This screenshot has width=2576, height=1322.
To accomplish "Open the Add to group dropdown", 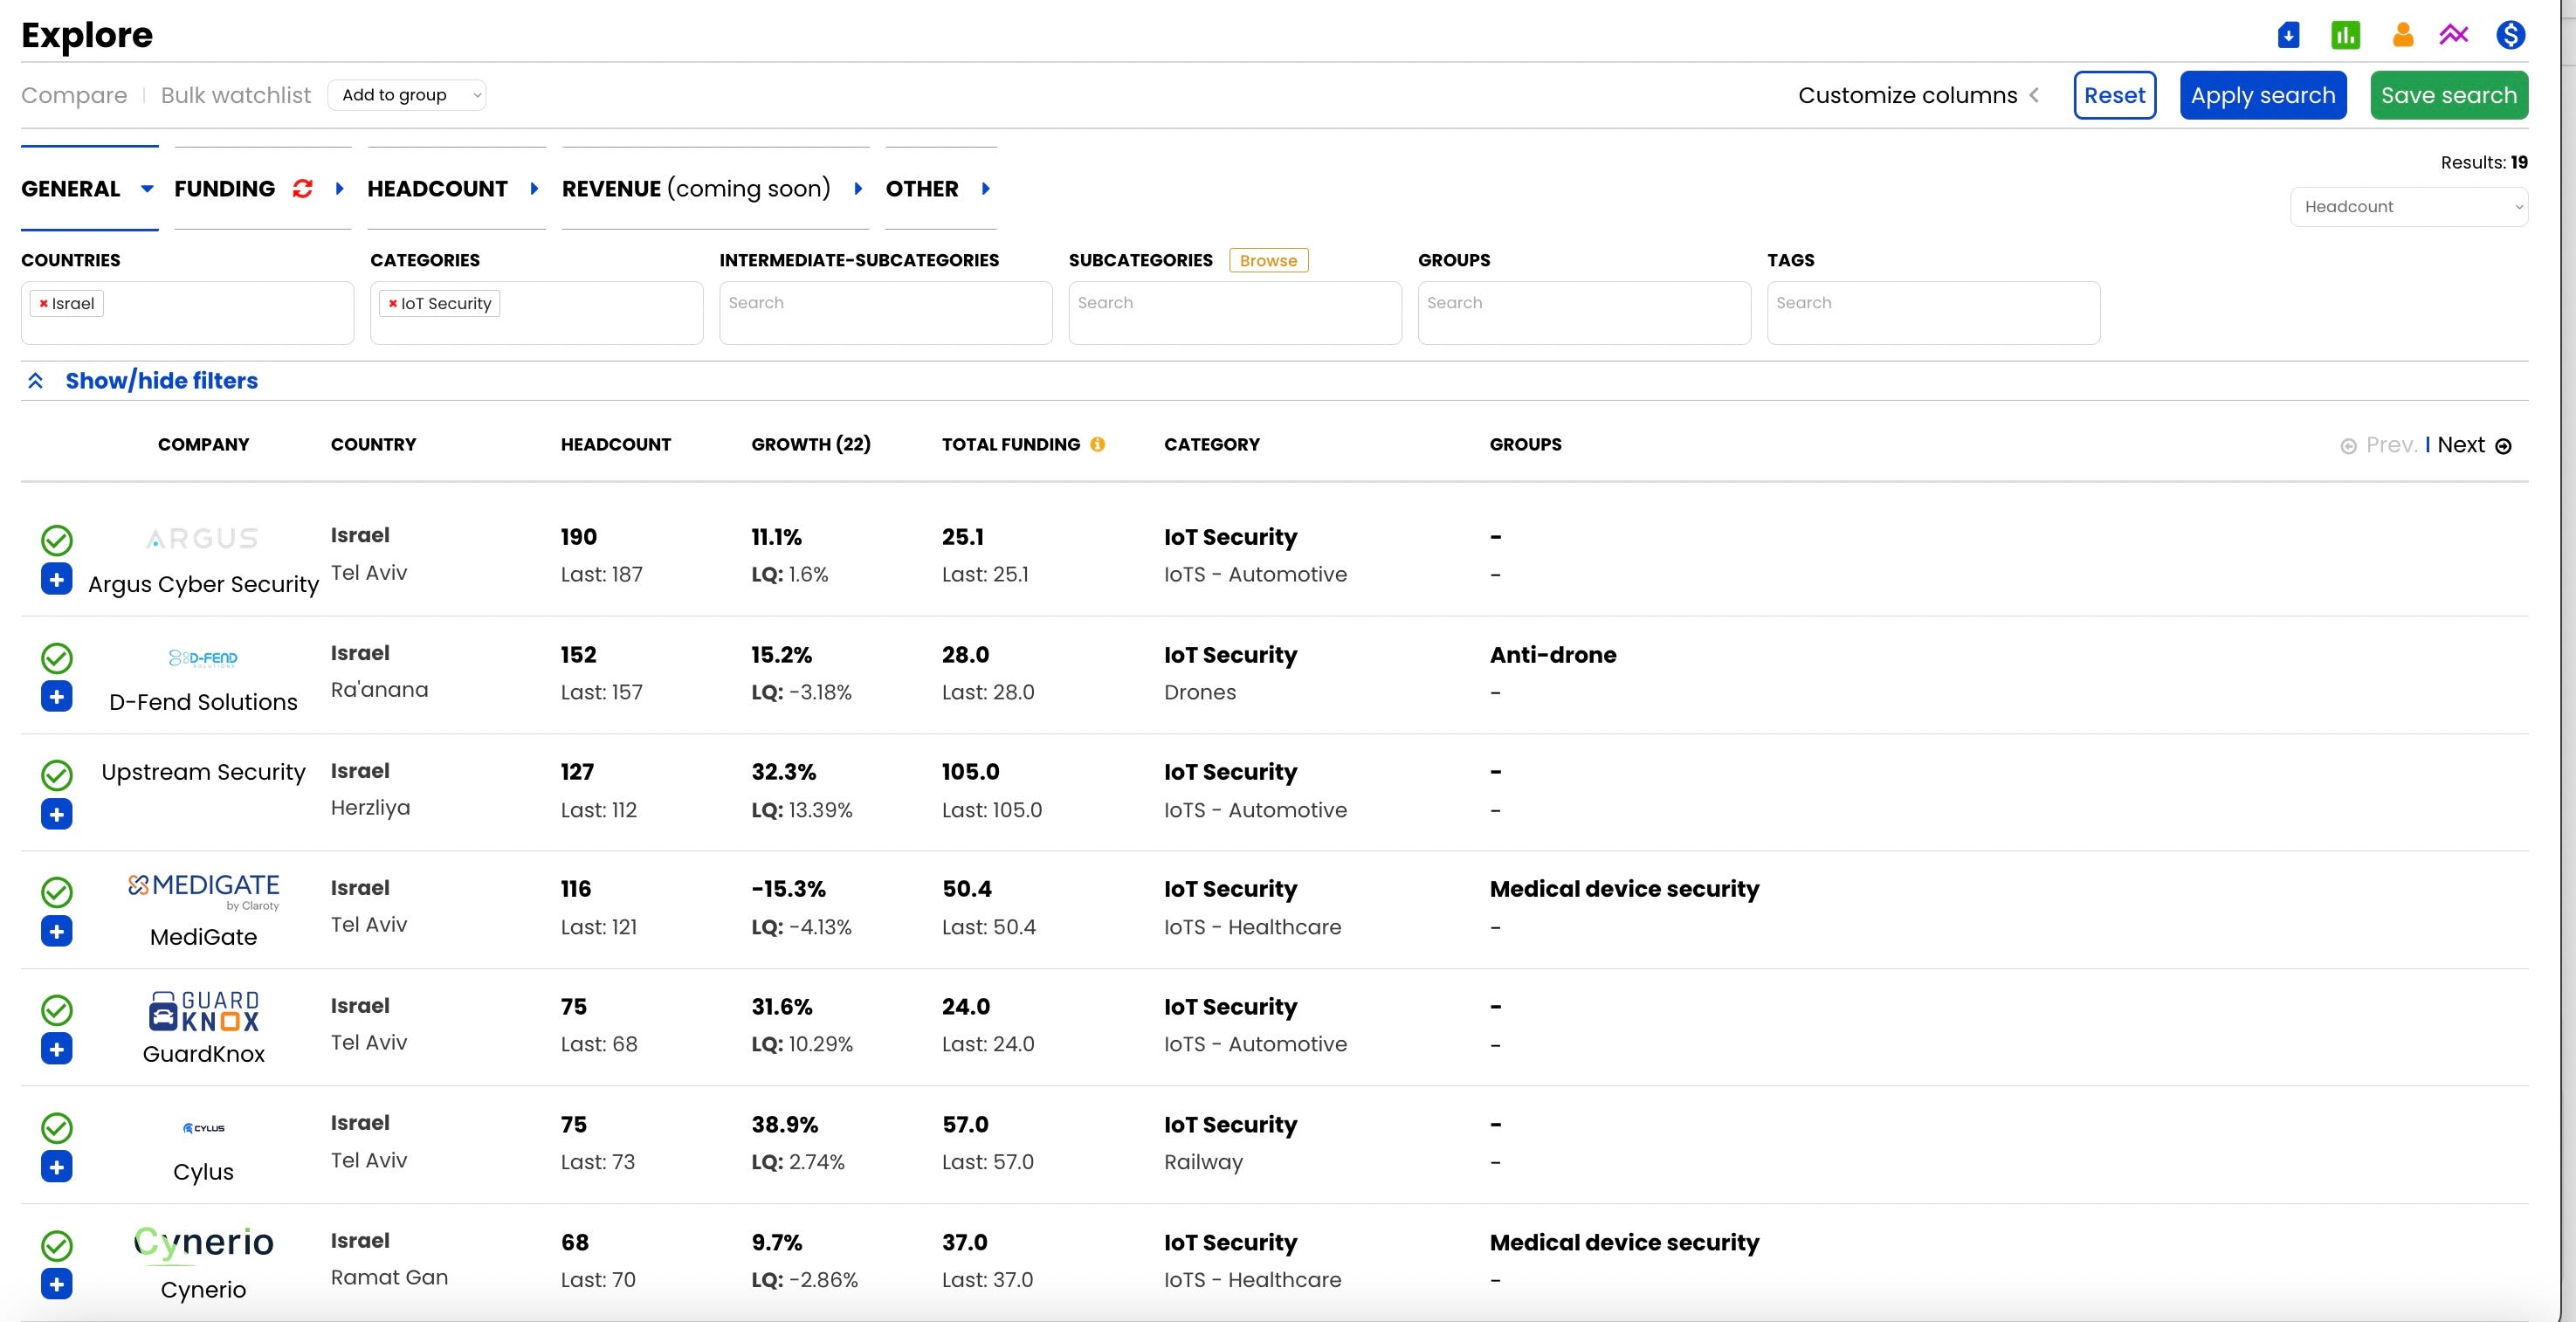I will pyautogui.click(x=406, y=95).
